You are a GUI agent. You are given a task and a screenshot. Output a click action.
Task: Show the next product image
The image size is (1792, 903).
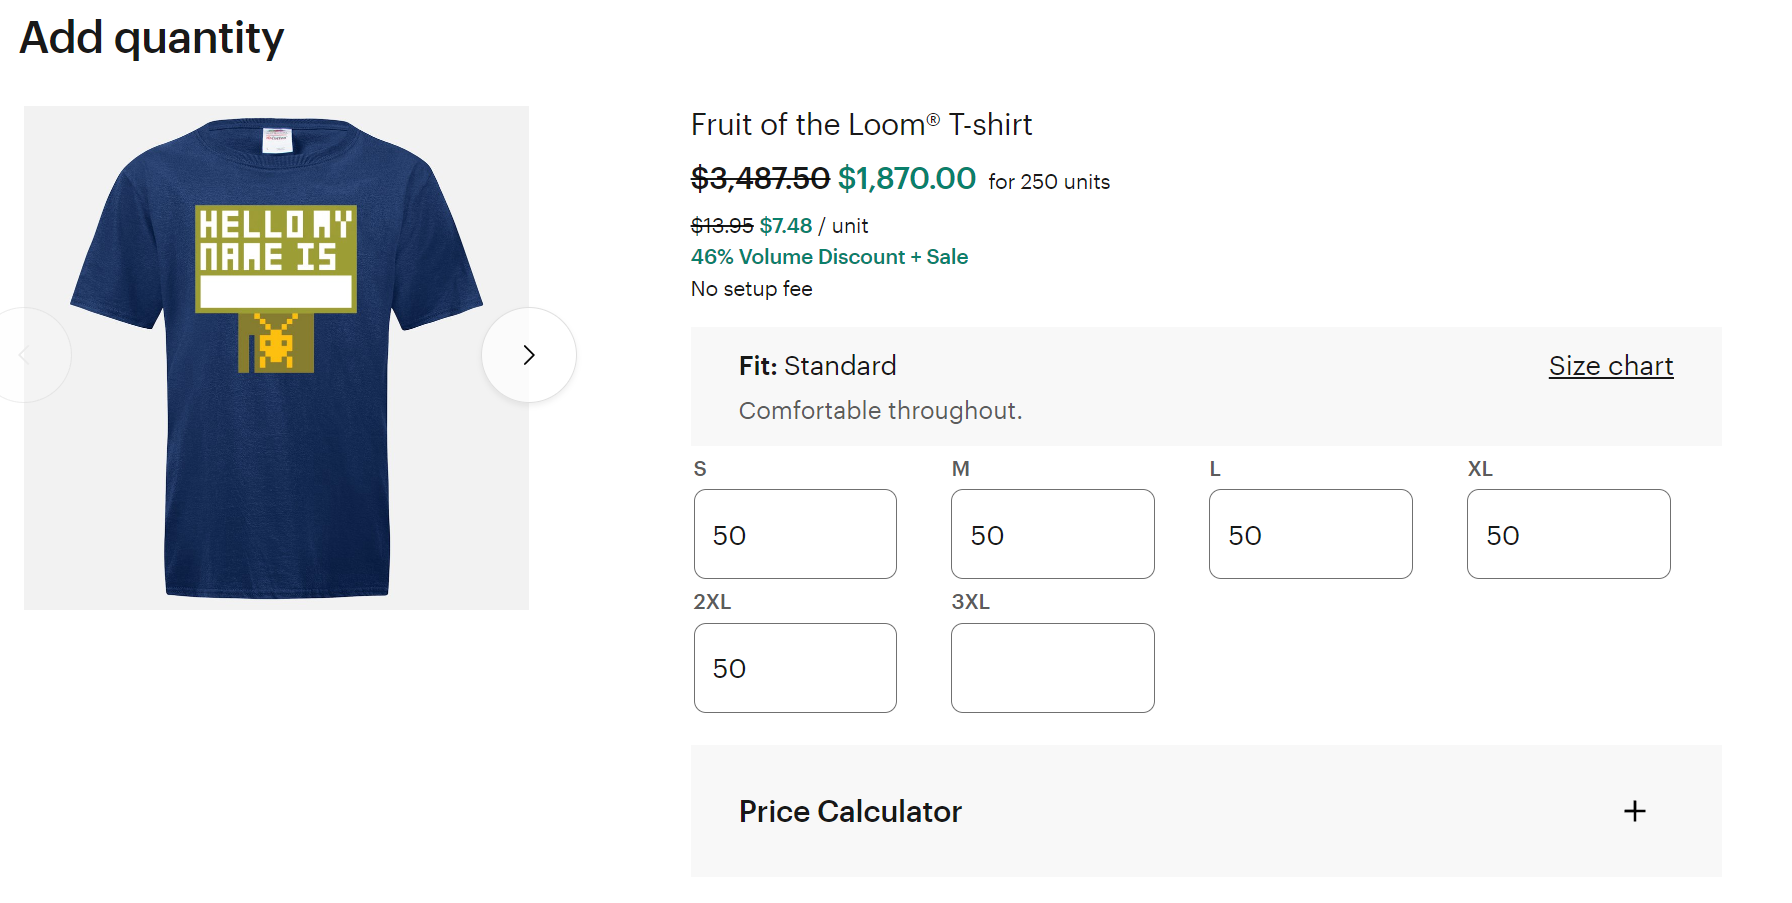pos(528,355)
